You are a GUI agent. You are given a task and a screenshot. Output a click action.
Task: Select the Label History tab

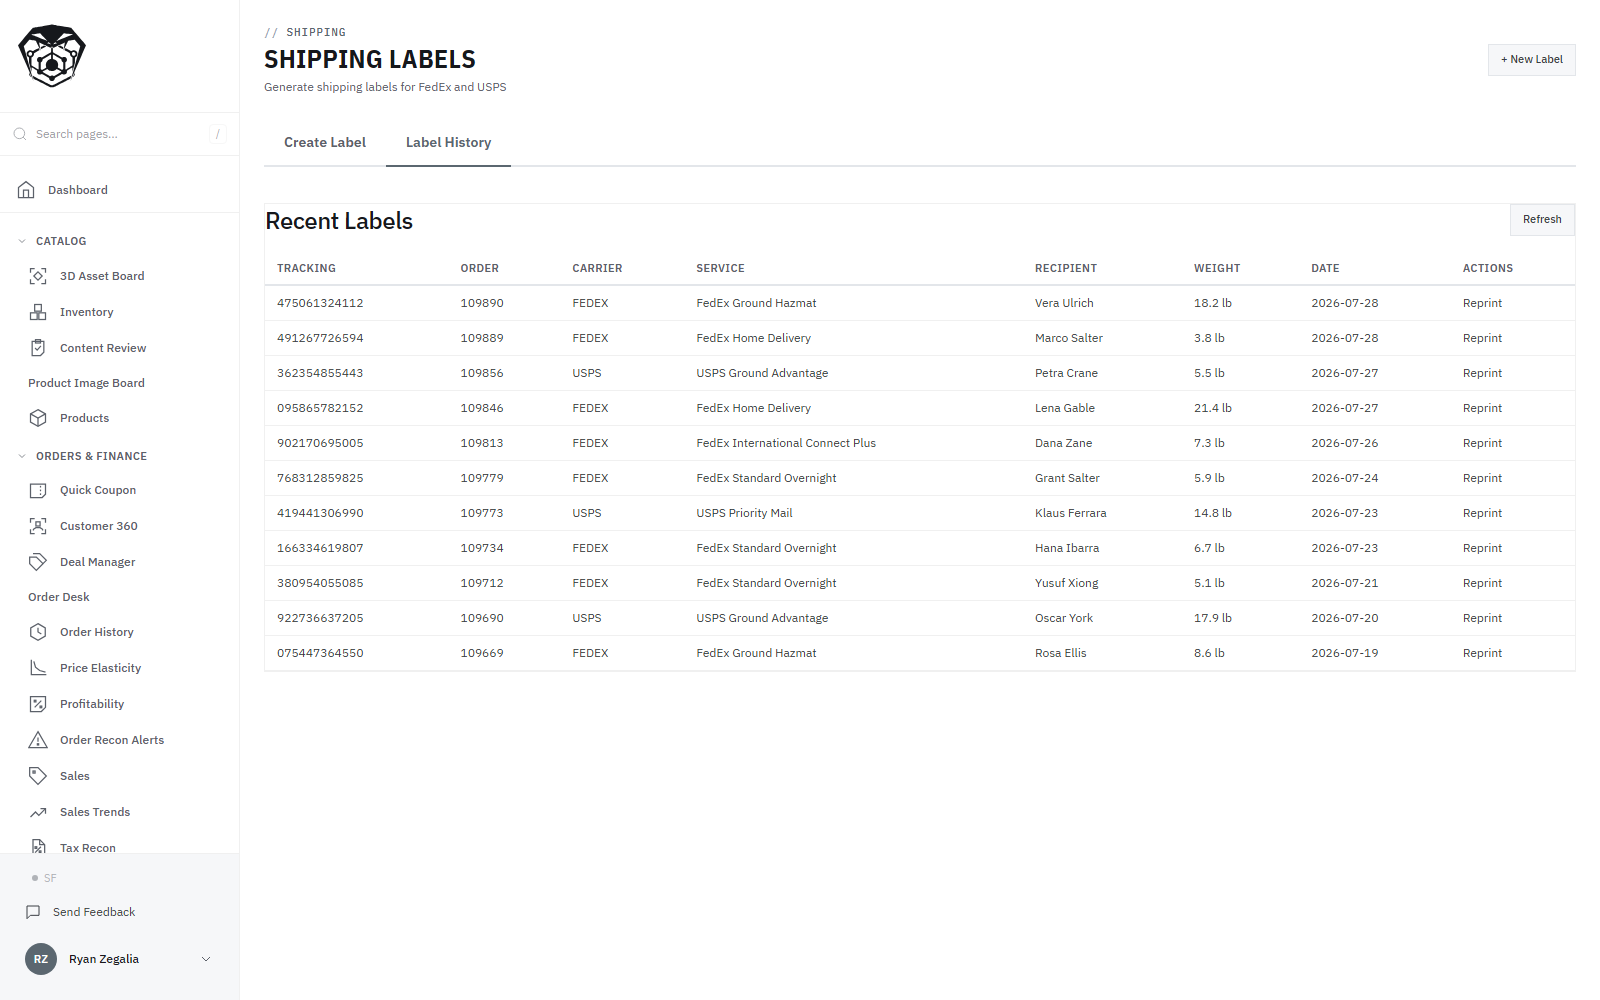point(448,143)
